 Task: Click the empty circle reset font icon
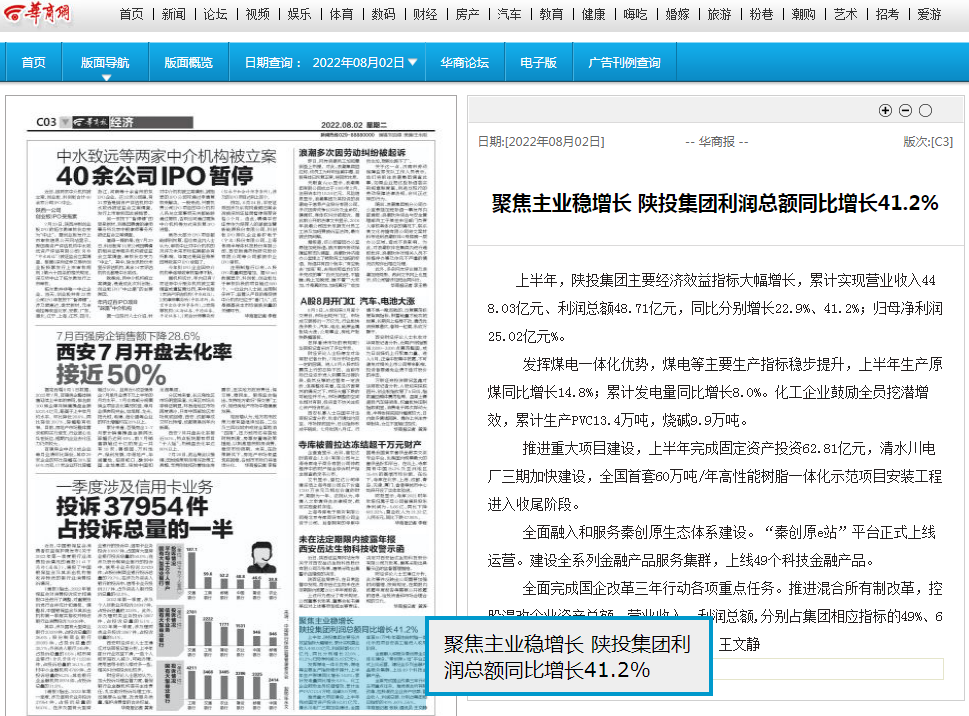coord(925,111)
